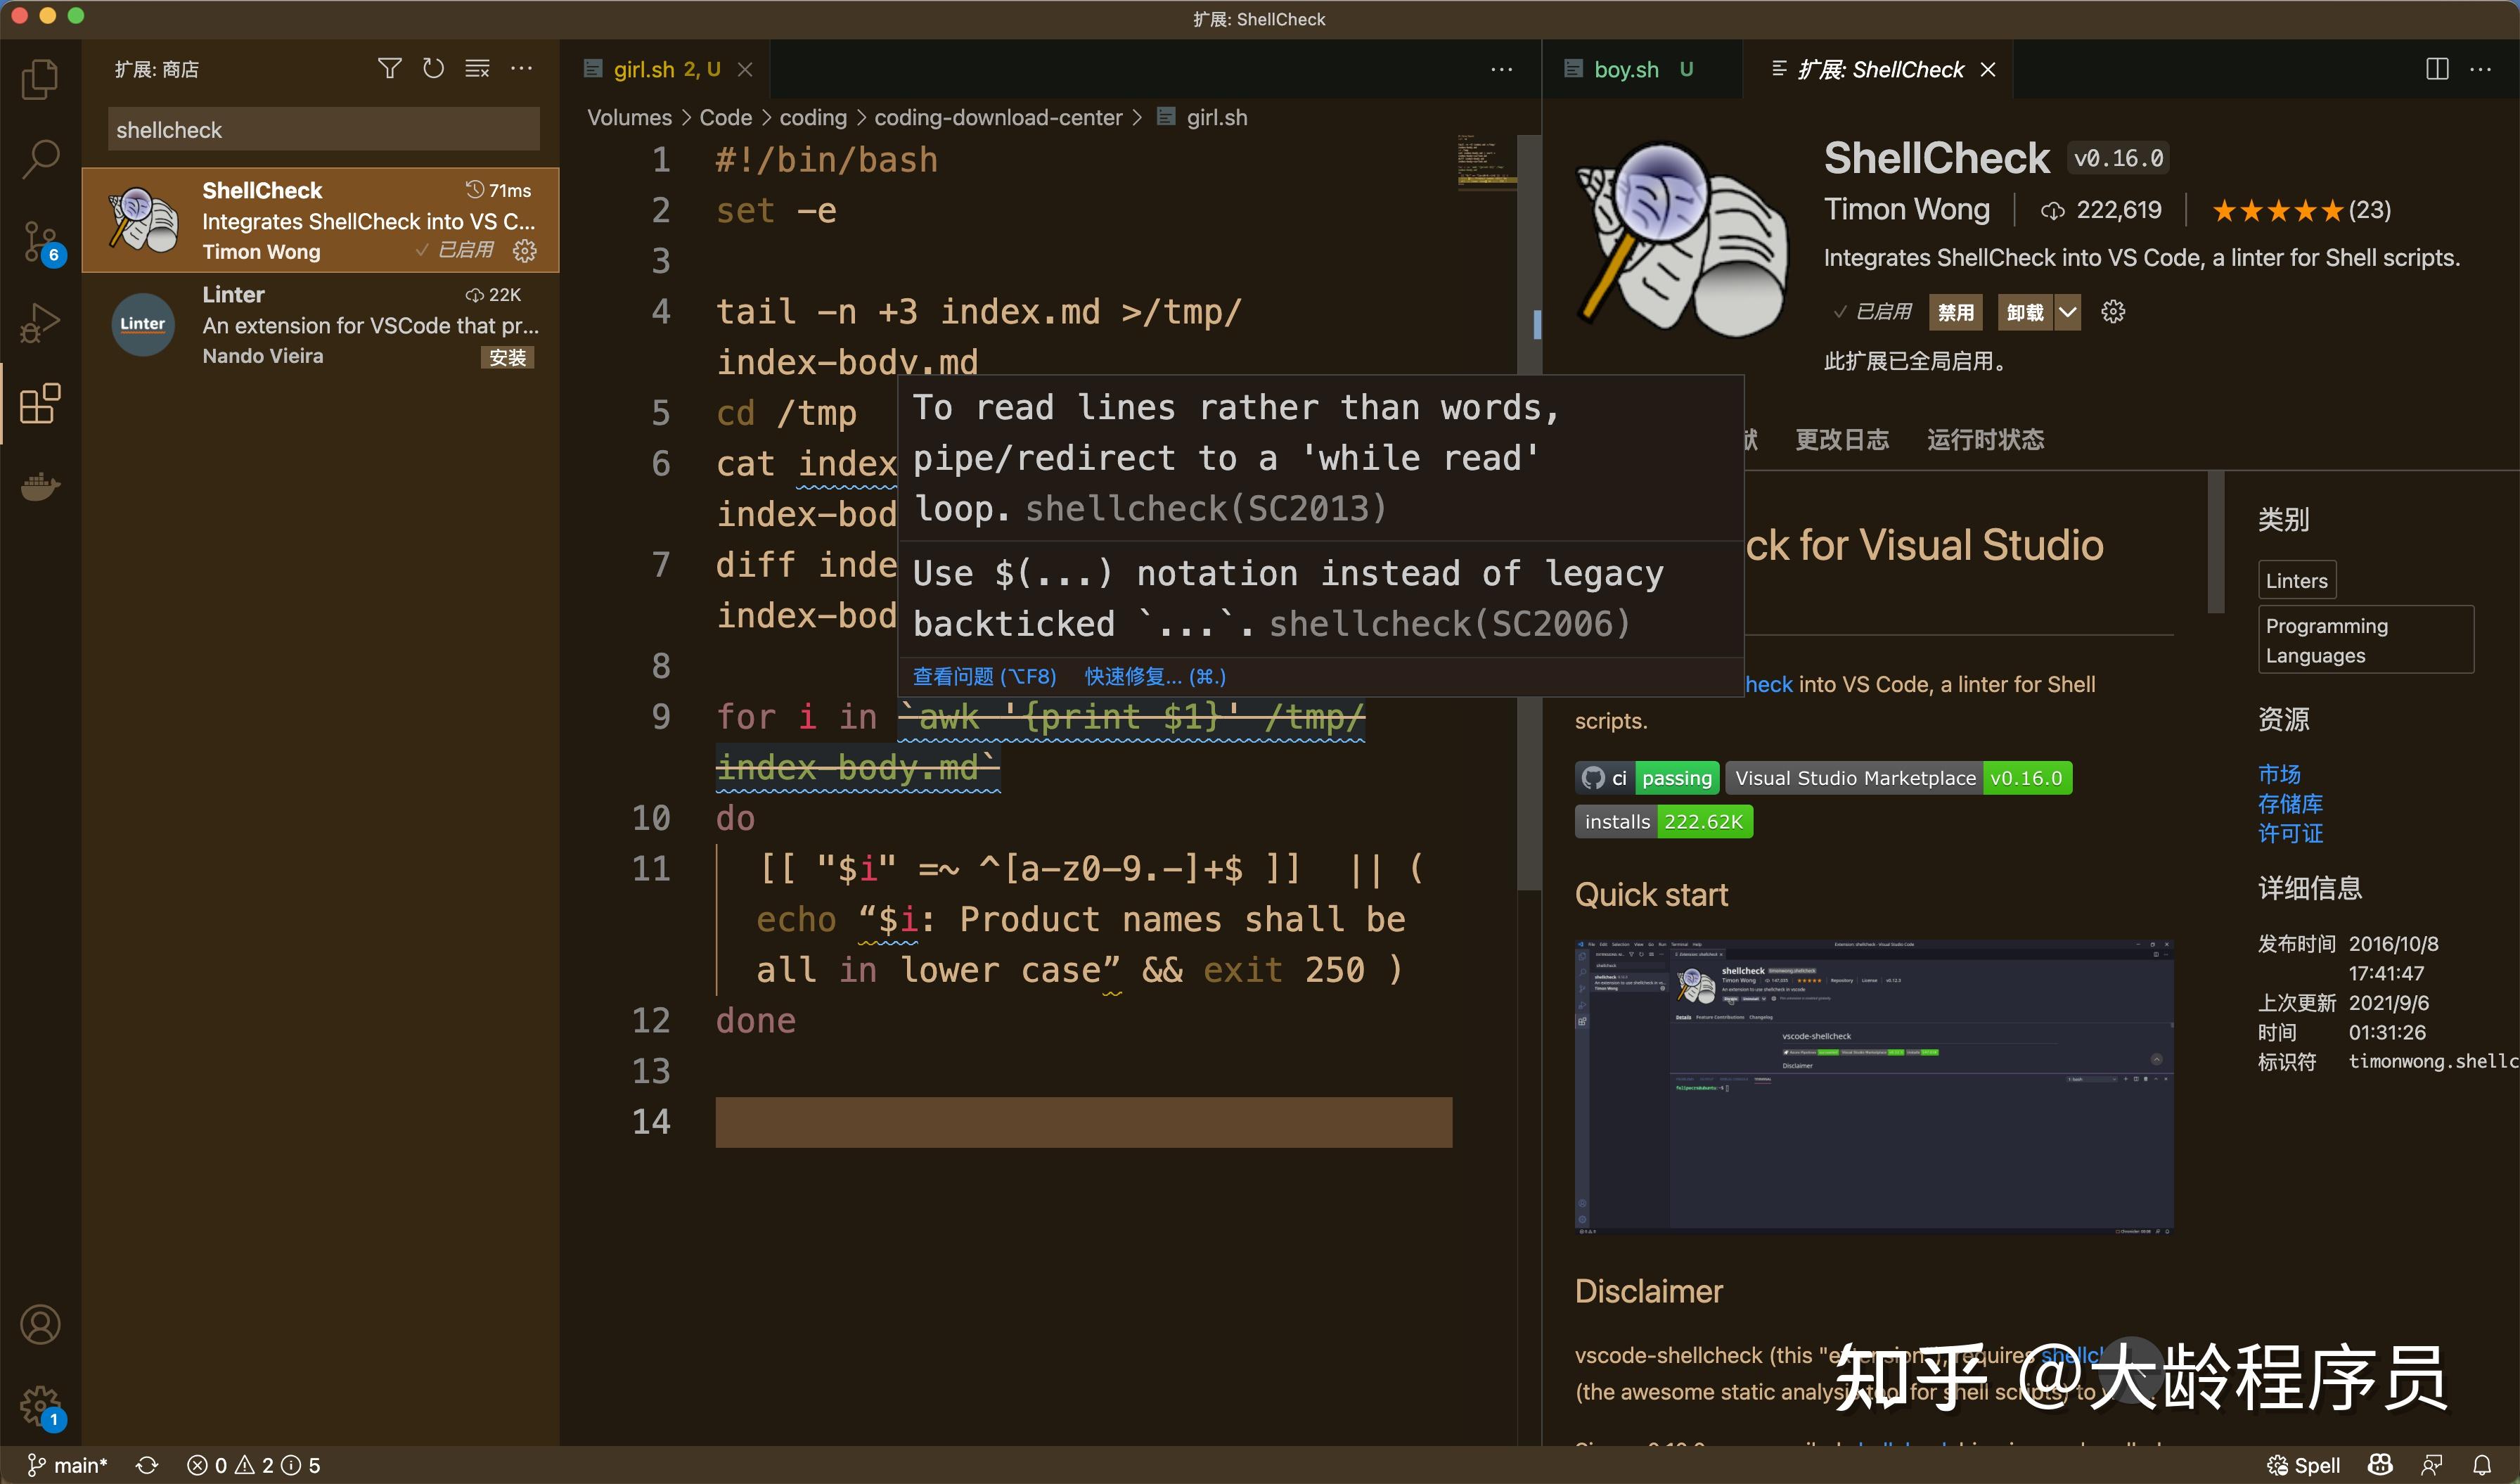Refresh the extensions list
Screen dimensions: 2520x1484
point(433,68)
